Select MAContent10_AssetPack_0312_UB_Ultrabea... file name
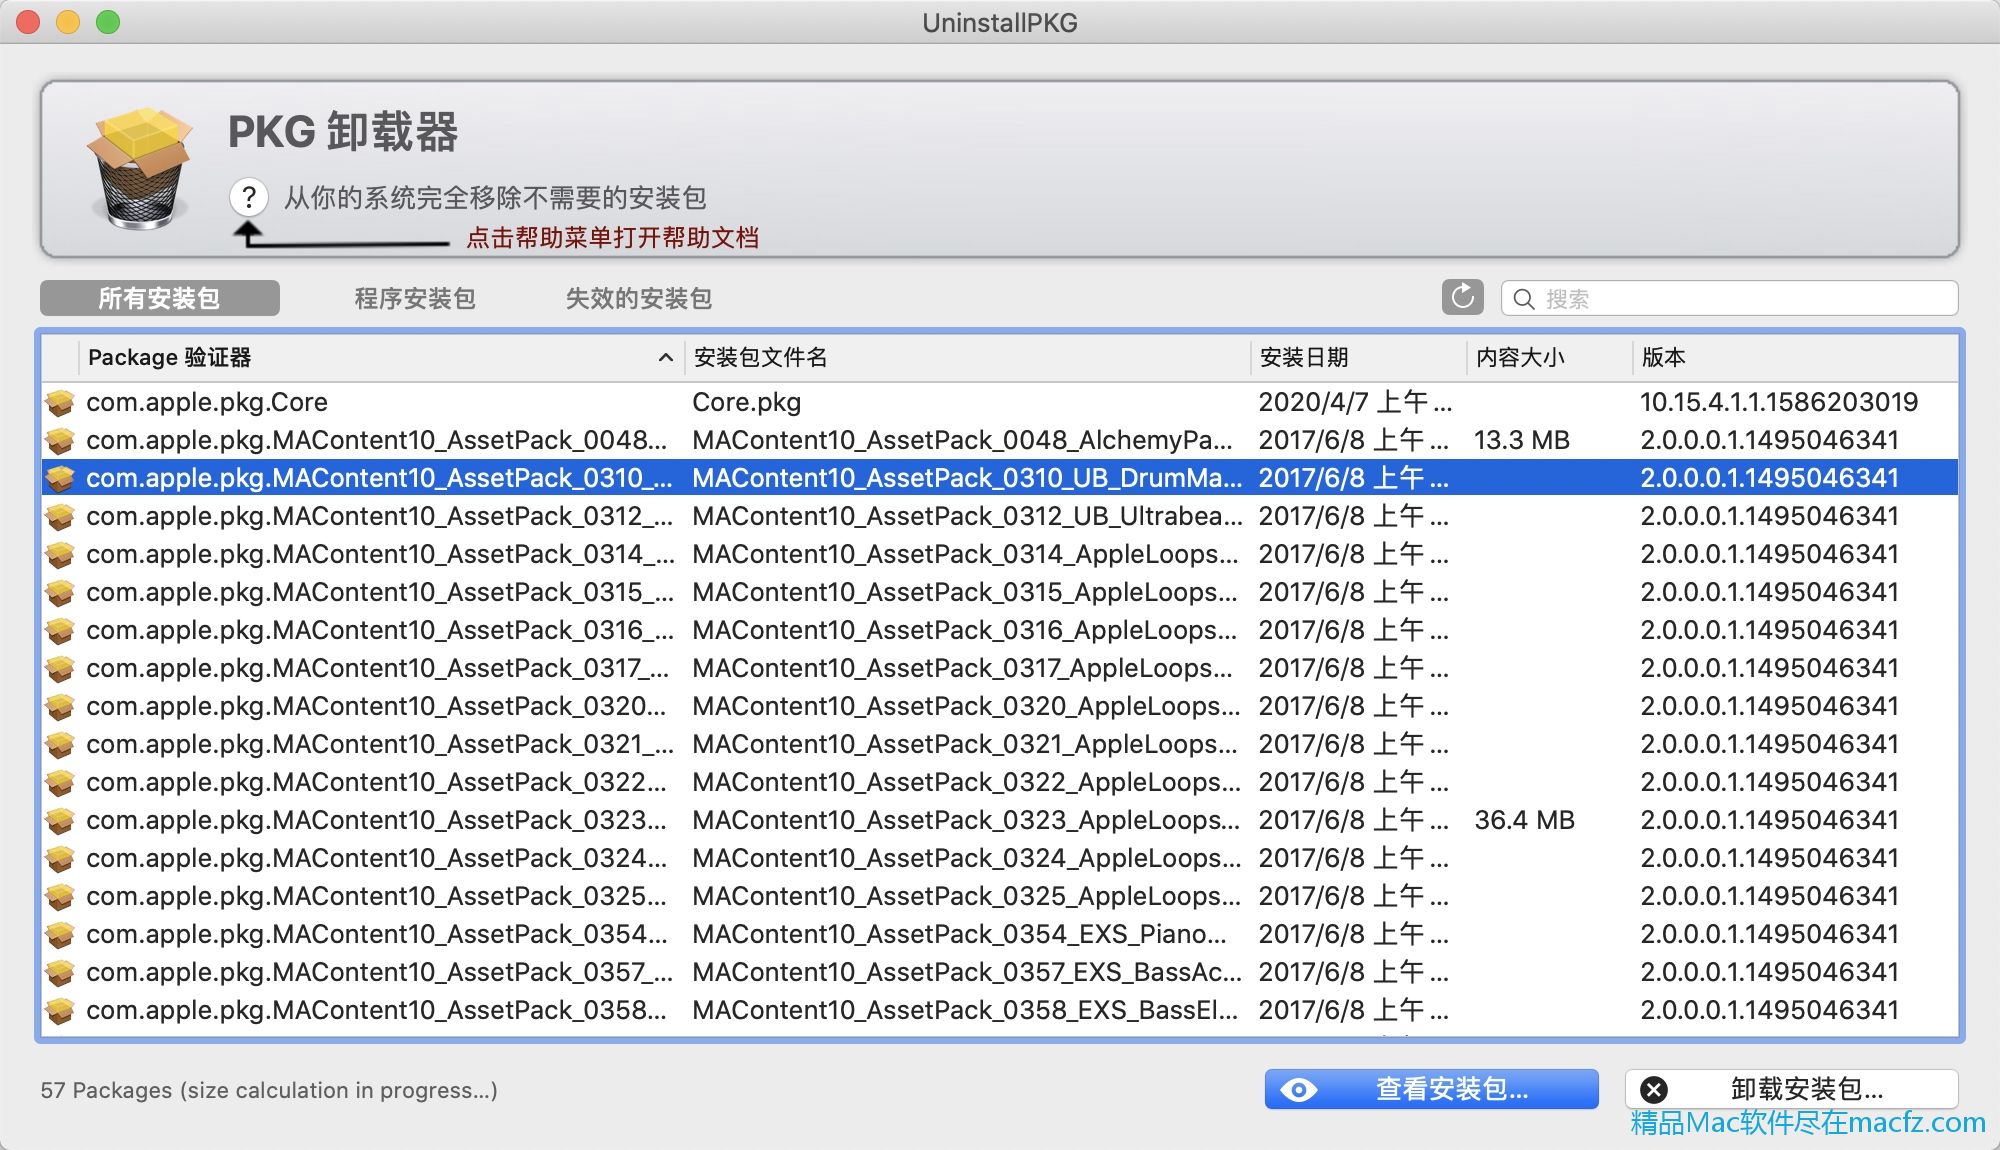The height and width of the screenshot is (1150, 2000). (x=967, y=516)
